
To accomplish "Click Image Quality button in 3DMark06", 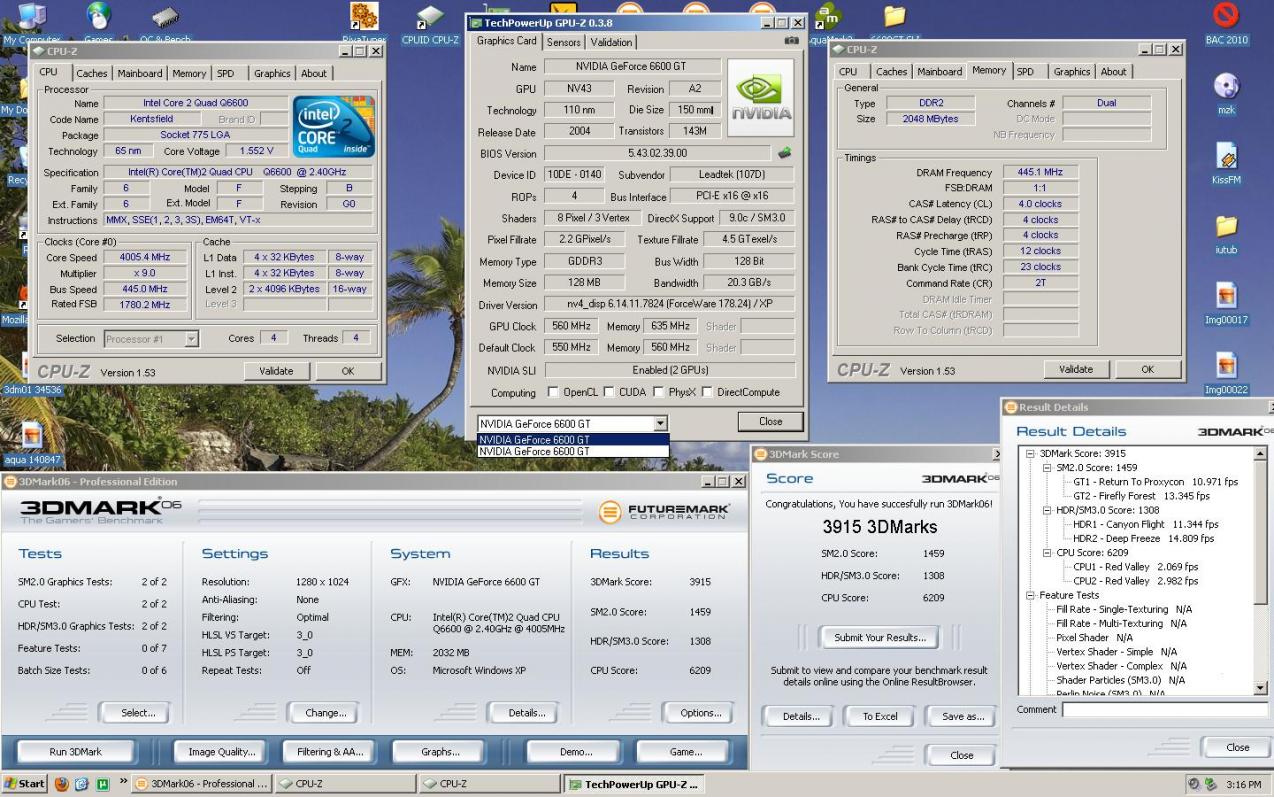I will [x=221, y=752].
